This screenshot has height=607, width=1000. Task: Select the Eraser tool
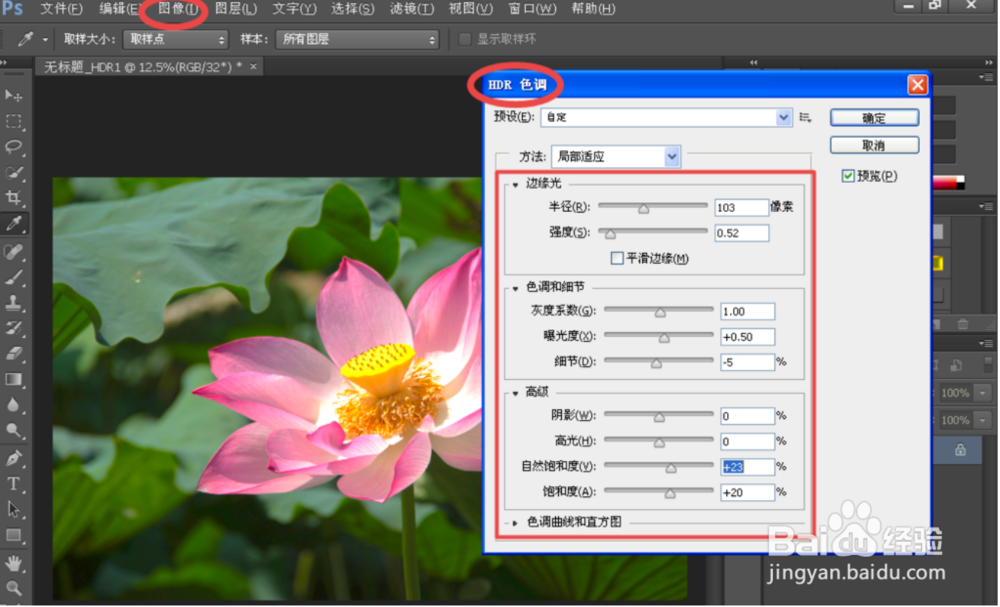click(x=13, y=353)
